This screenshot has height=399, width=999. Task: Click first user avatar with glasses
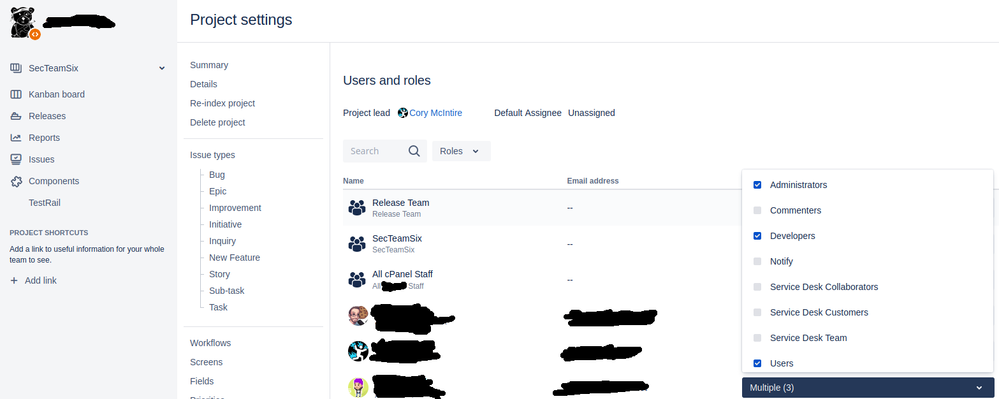point(358,315)
